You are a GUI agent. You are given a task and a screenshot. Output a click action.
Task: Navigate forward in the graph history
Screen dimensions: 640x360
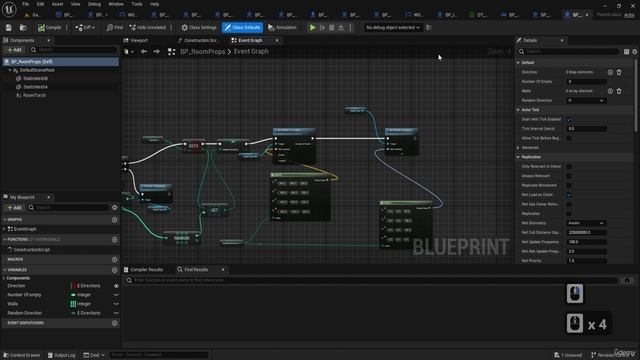pyautogui.click(x=157, y=52)
